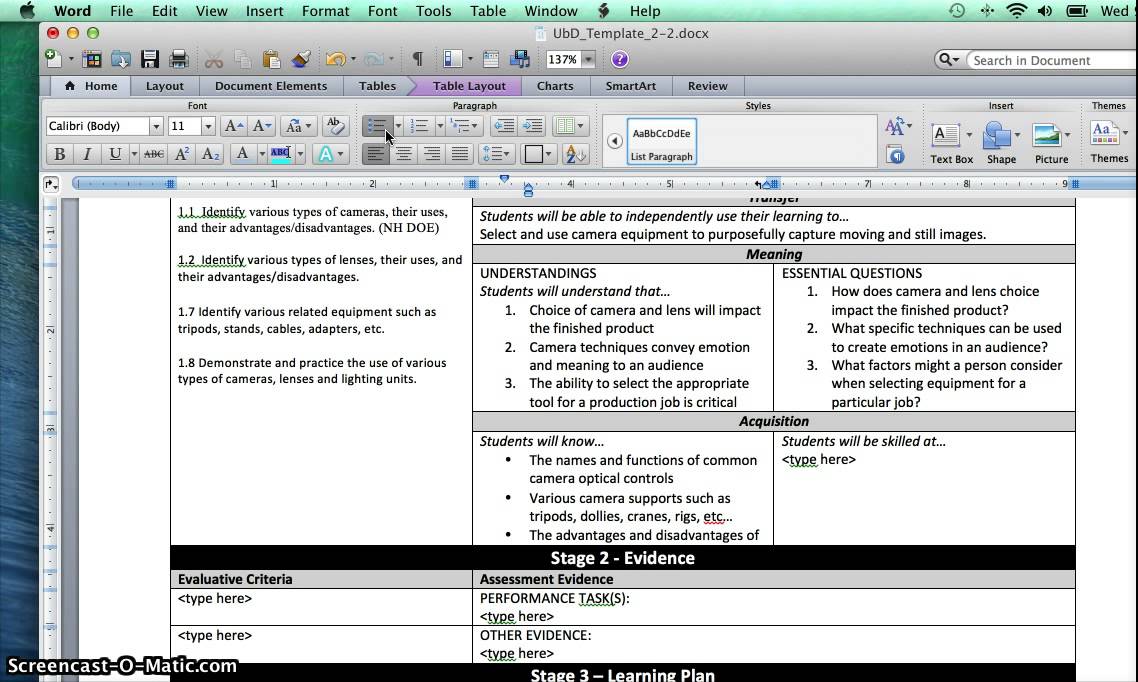Toggle Underline formatting

pyautogui.click(x=114, y=154)
